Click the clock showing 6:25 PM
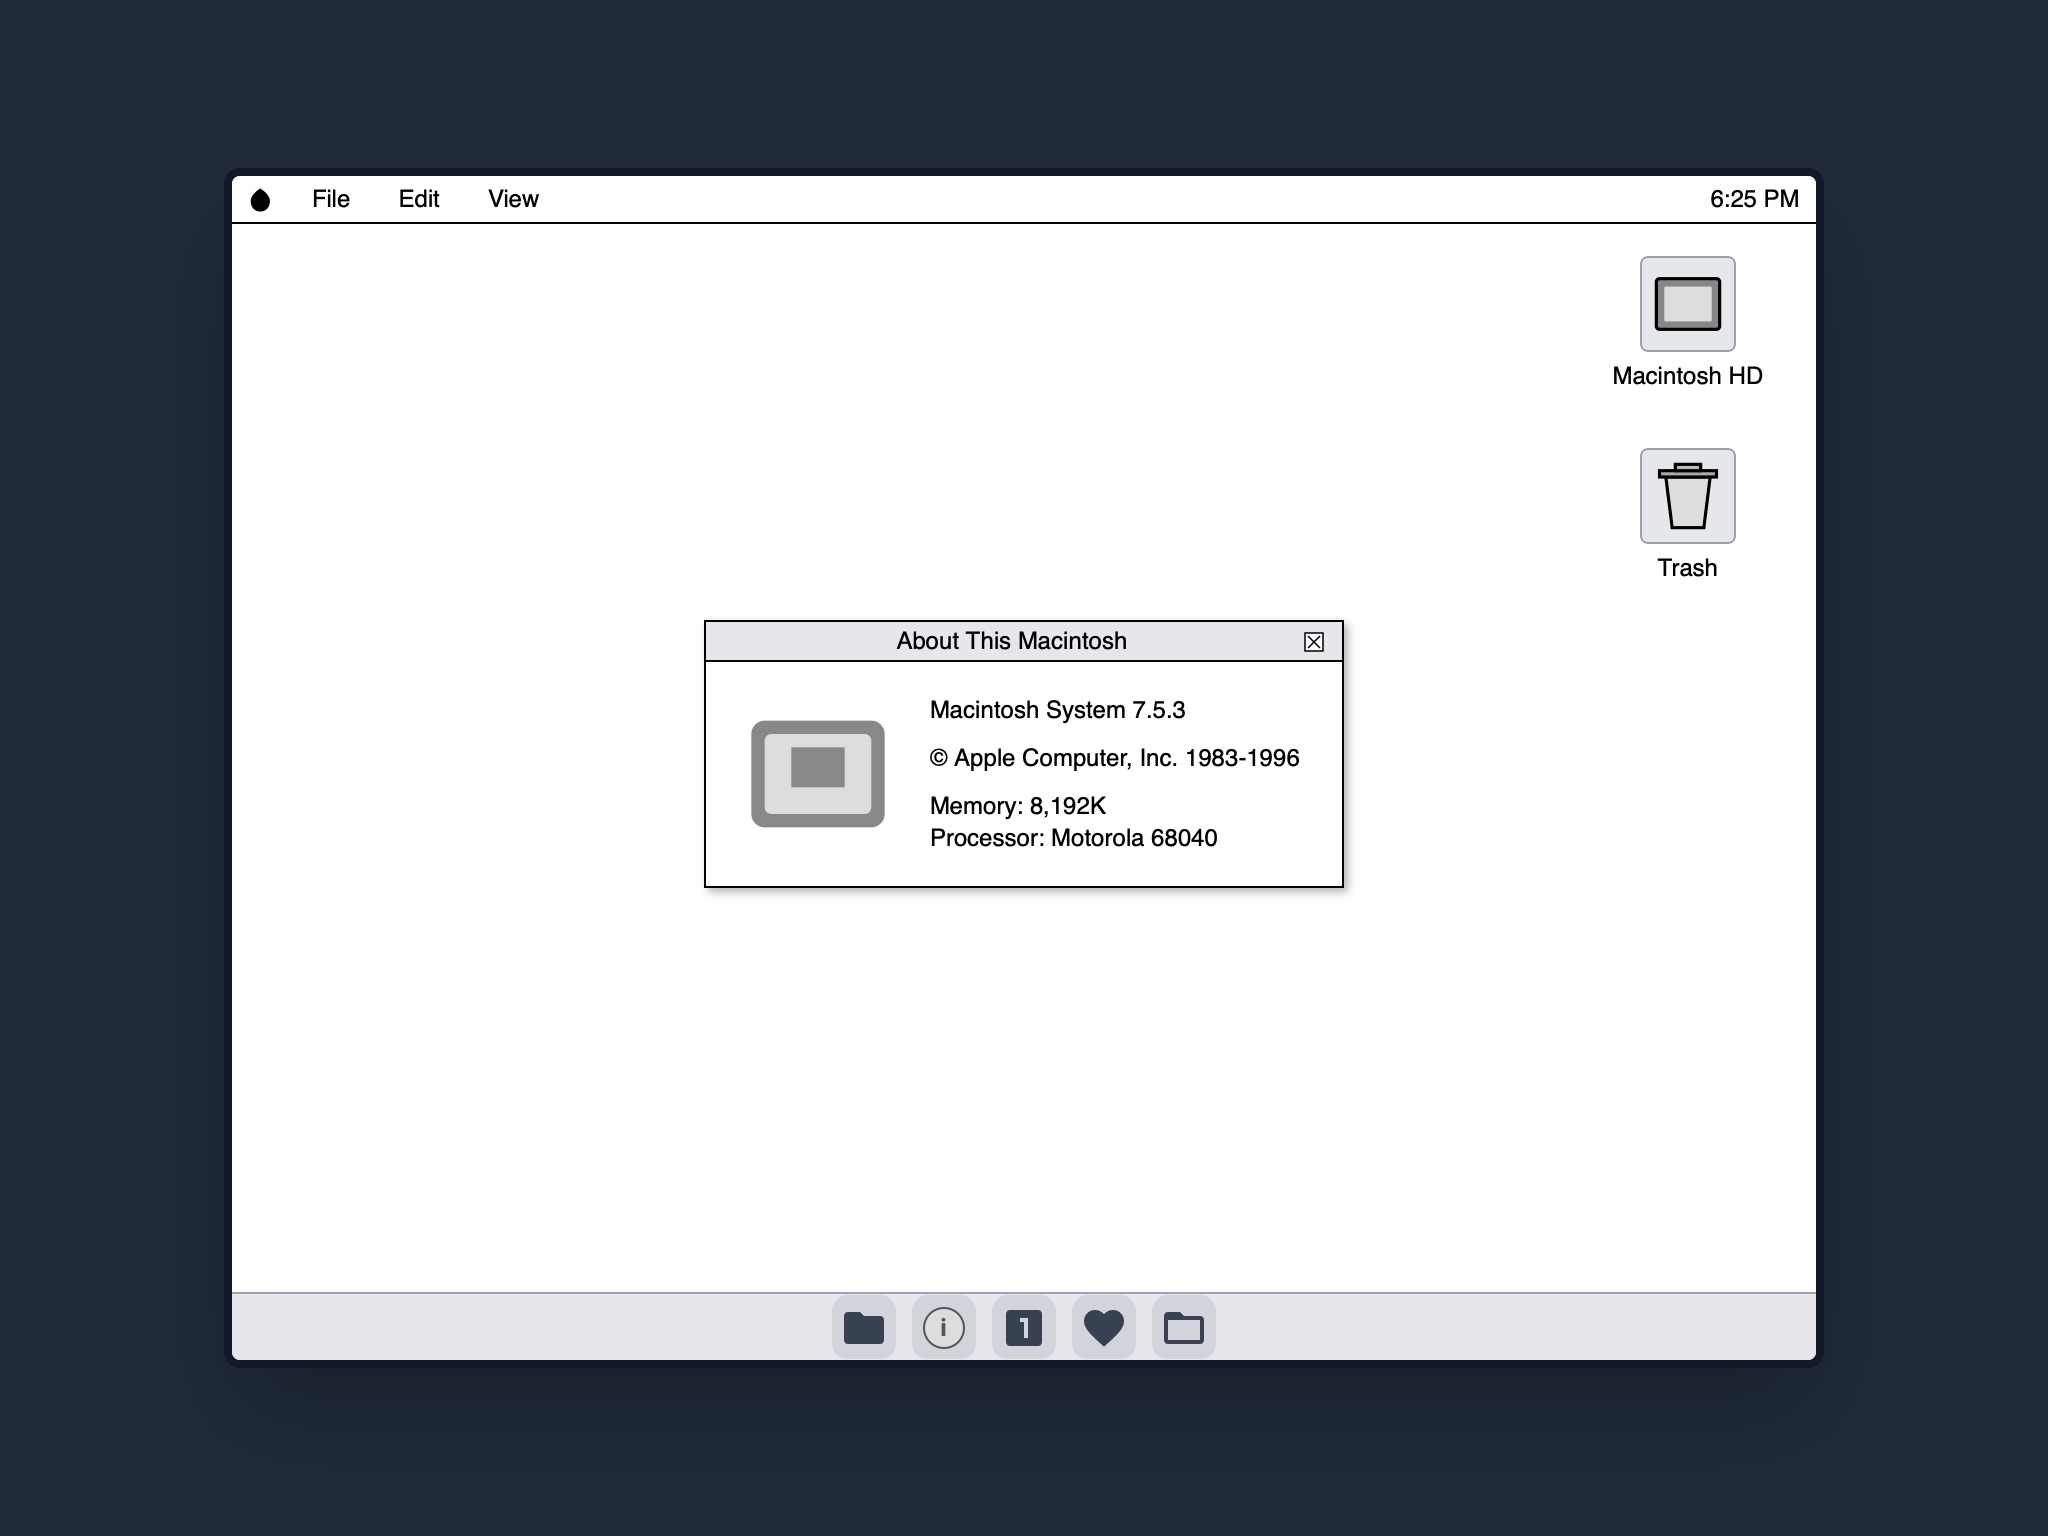The image size is (2048, 1536). pyautogui.click(x=1754, y=198)
